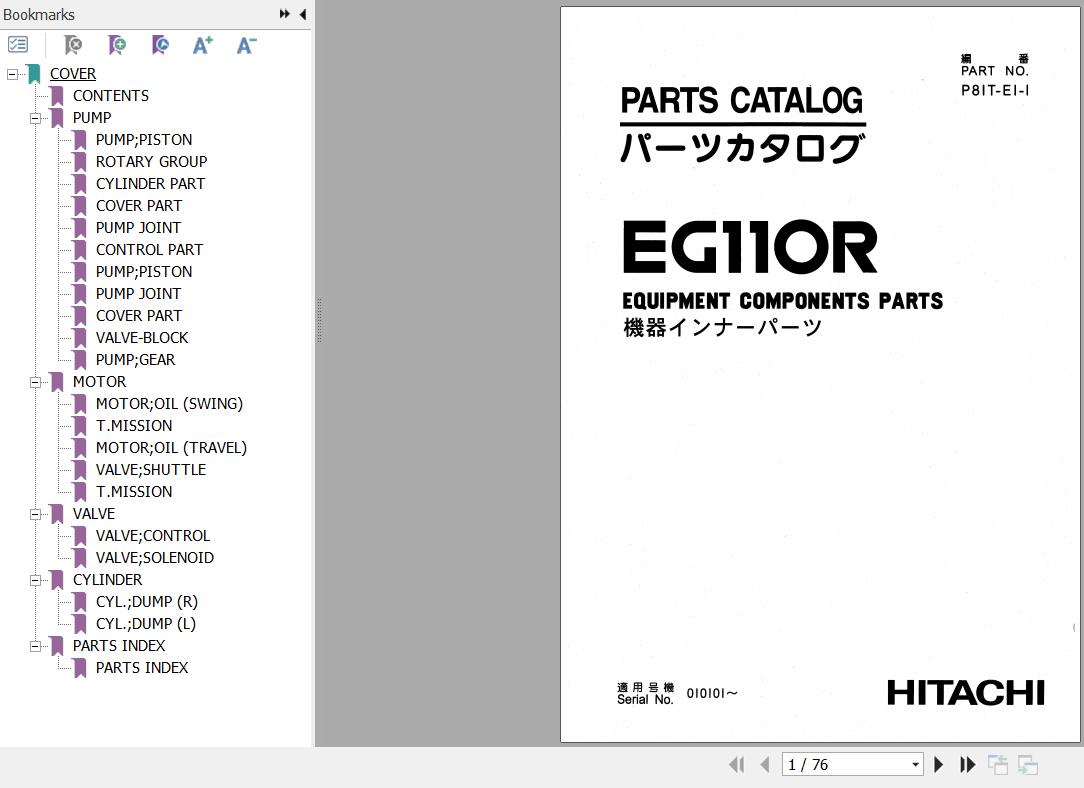Open the MOTOR;OIL (TRAVEL) bookmark
Viewport: 1084px width, 788px height.
tap(171, 448)
